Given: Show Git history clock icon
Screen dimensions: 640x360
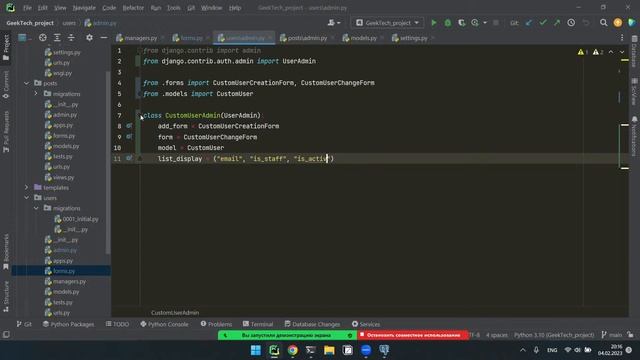Looking at the screenshot, I should (571, 23).
